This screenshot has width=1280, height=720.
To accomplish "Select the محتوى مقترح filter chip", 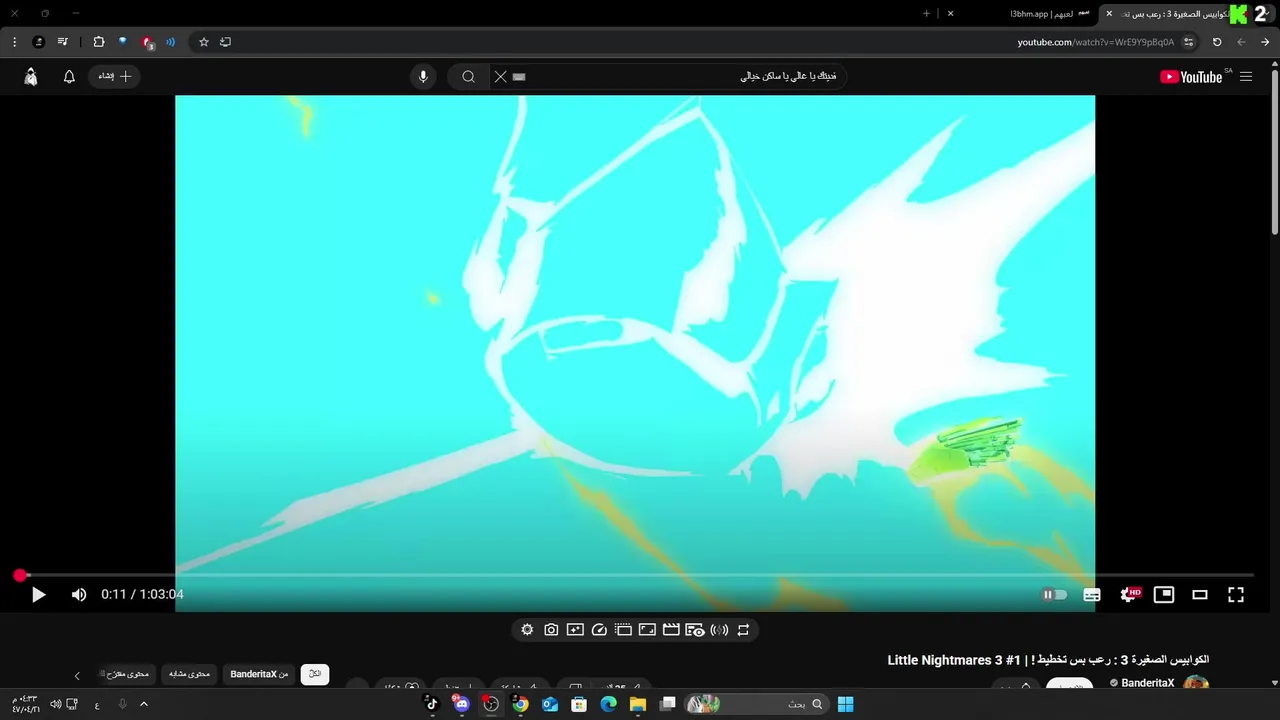I will coord(125,674).
